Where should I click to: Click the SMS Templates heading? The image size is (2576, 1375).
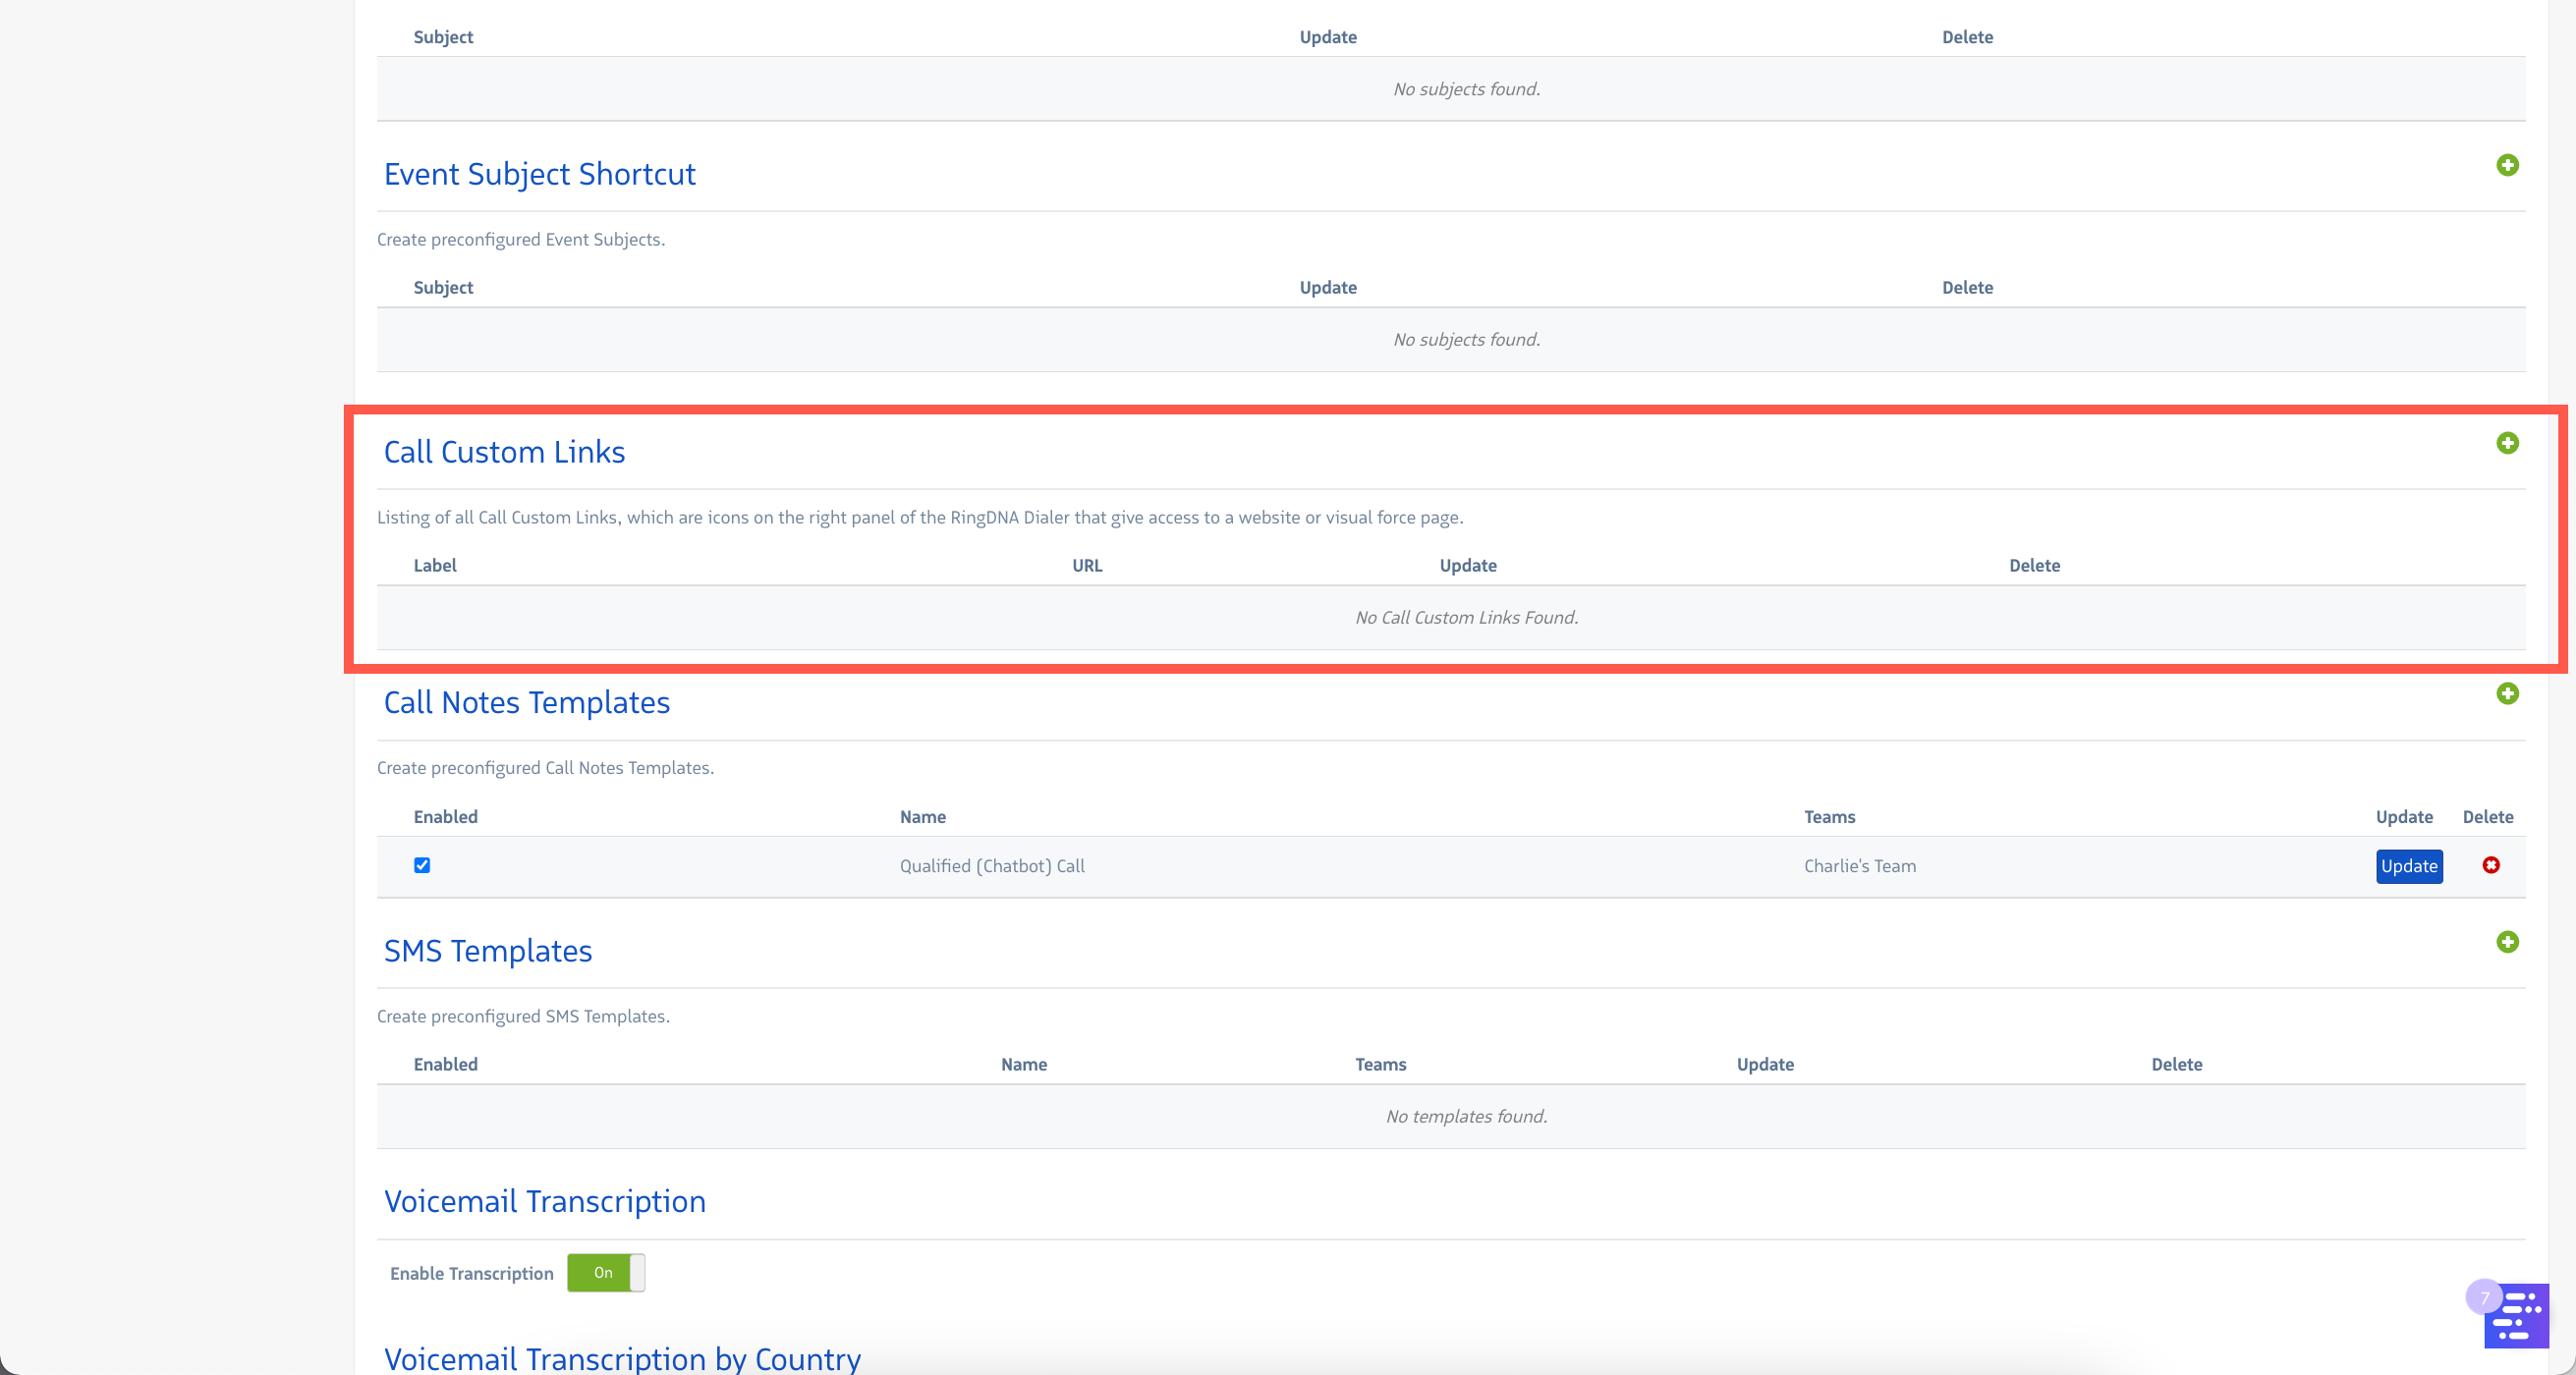pos(488,951)
